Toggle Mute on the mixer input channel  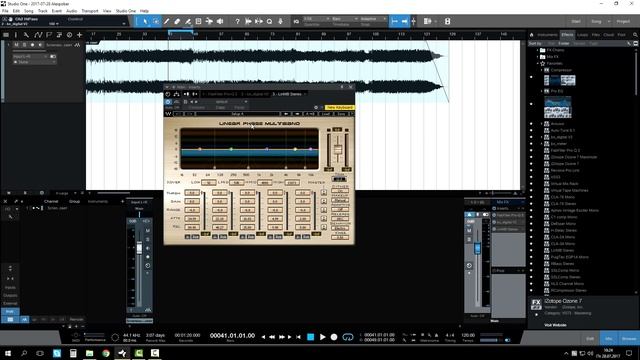(x=148, y=231)
